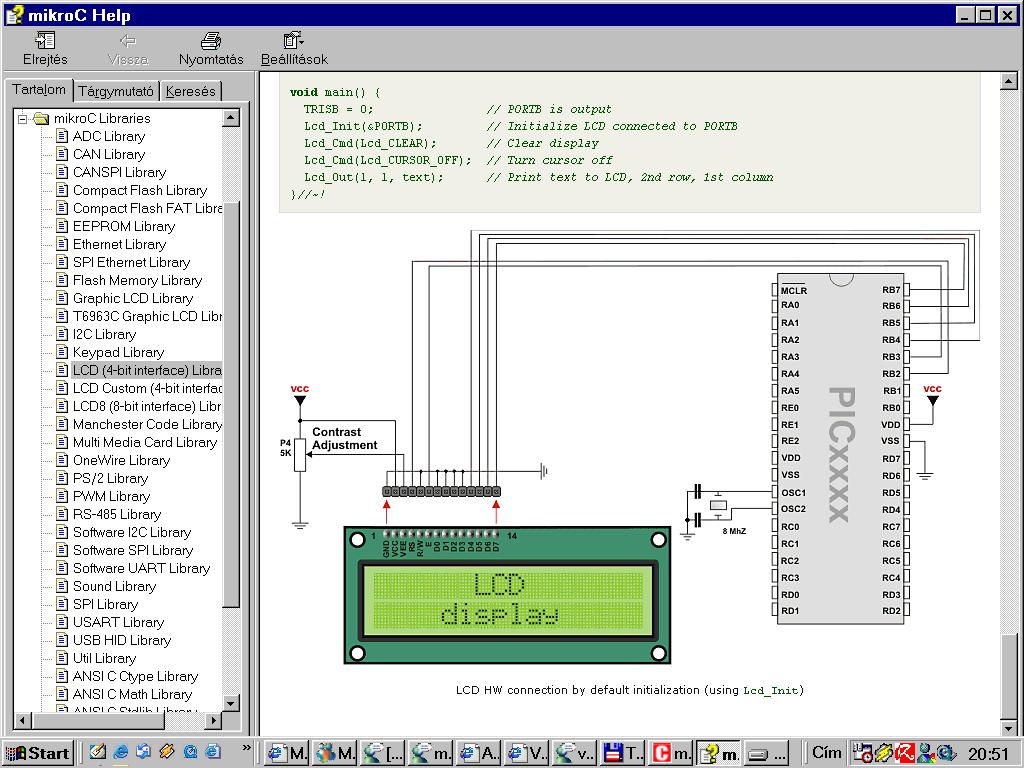
Task: Click the Internet Explorer quick launch icon
Action: [121, 752]
